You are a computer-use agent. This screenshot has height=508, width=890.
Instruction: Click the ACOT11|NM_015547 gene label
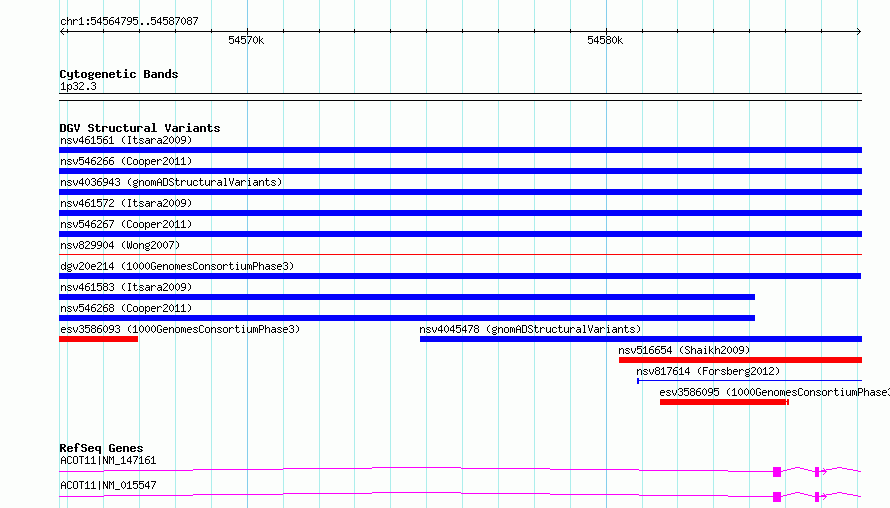point(108,485)
